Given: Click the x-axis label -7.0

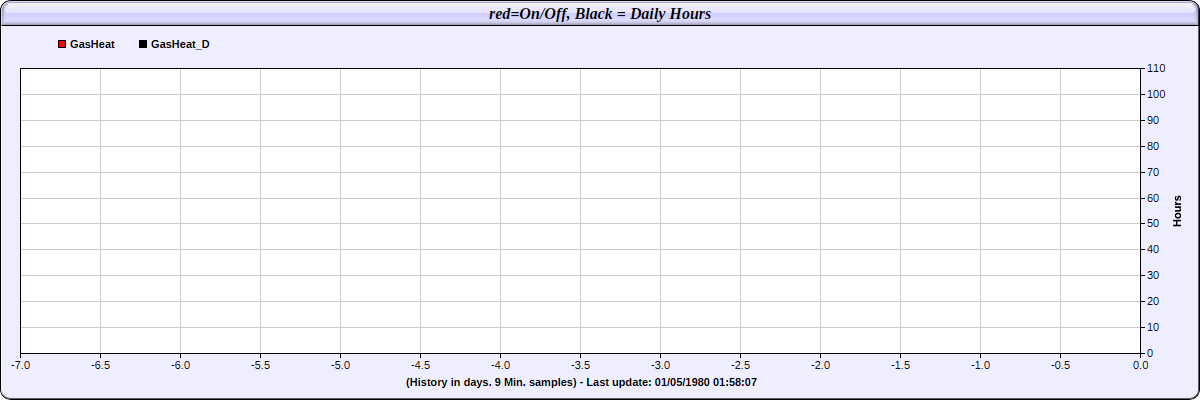Looking at the screenshot, I should click(20, 365).
